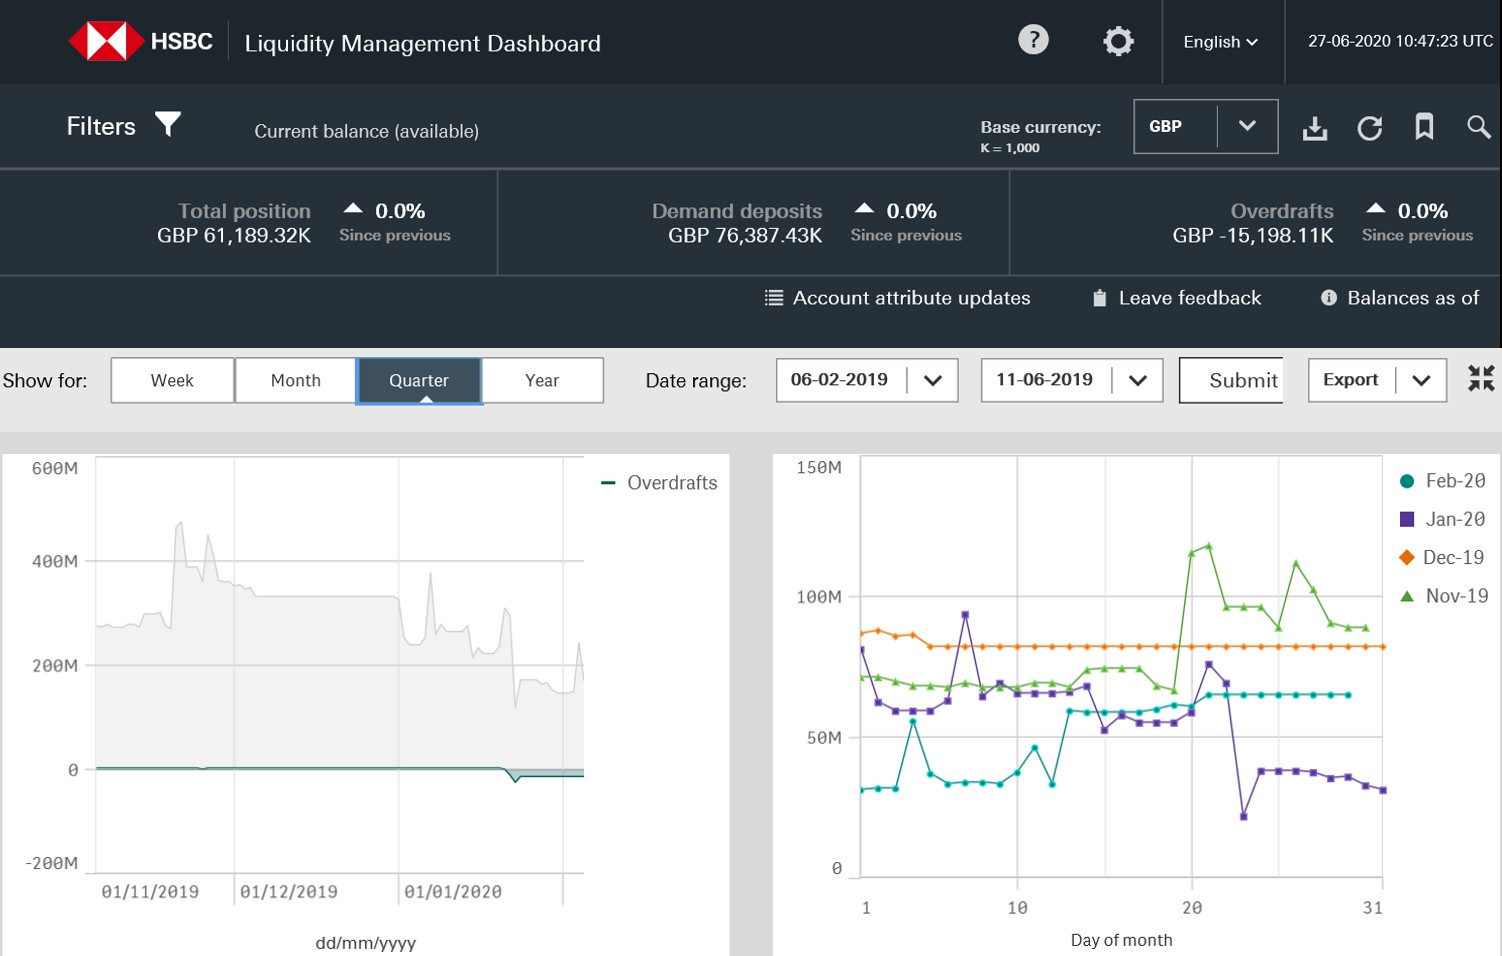
Task: Switch to Month view
Action: pos(295,380)
